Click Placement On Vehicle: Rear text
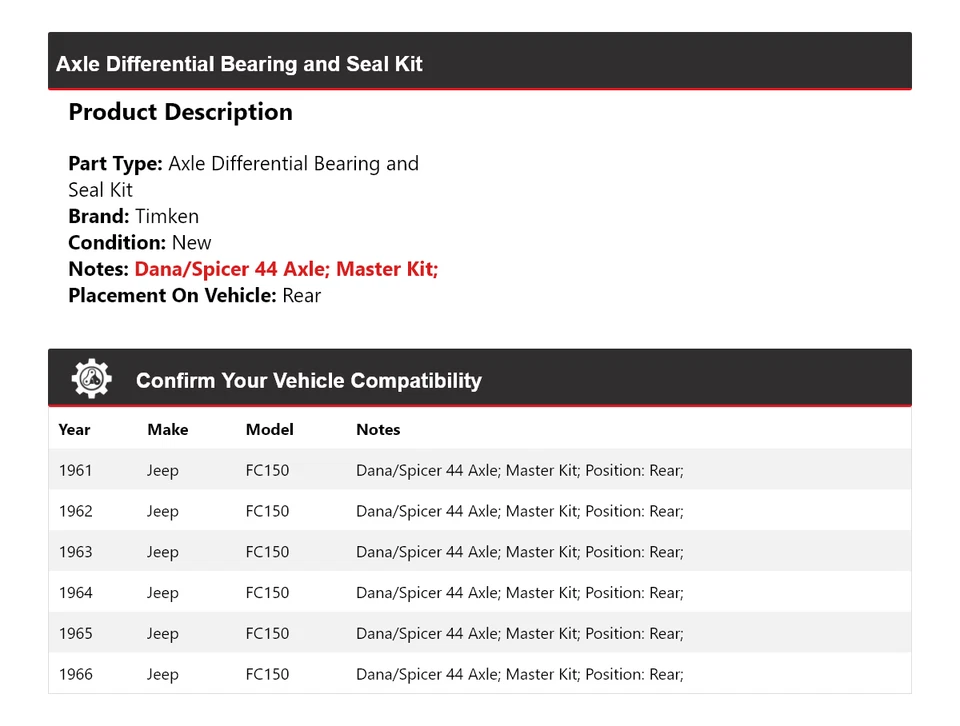 coord(194,295)
